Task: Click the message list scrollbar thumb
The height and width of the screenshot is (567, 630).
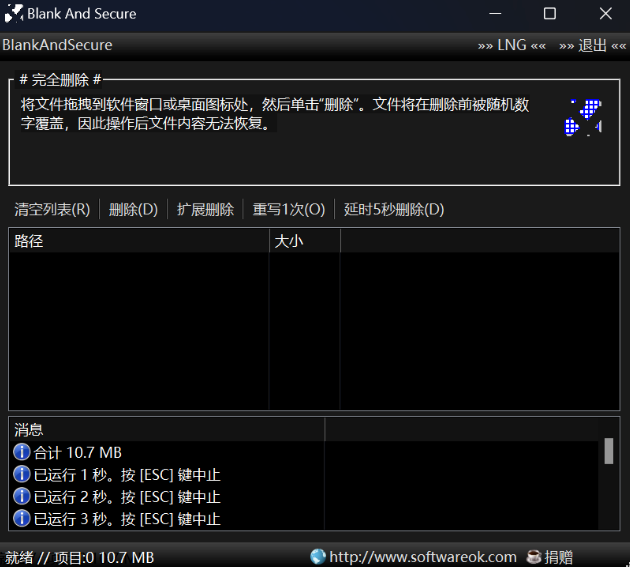Action: (x=609, y=451)
